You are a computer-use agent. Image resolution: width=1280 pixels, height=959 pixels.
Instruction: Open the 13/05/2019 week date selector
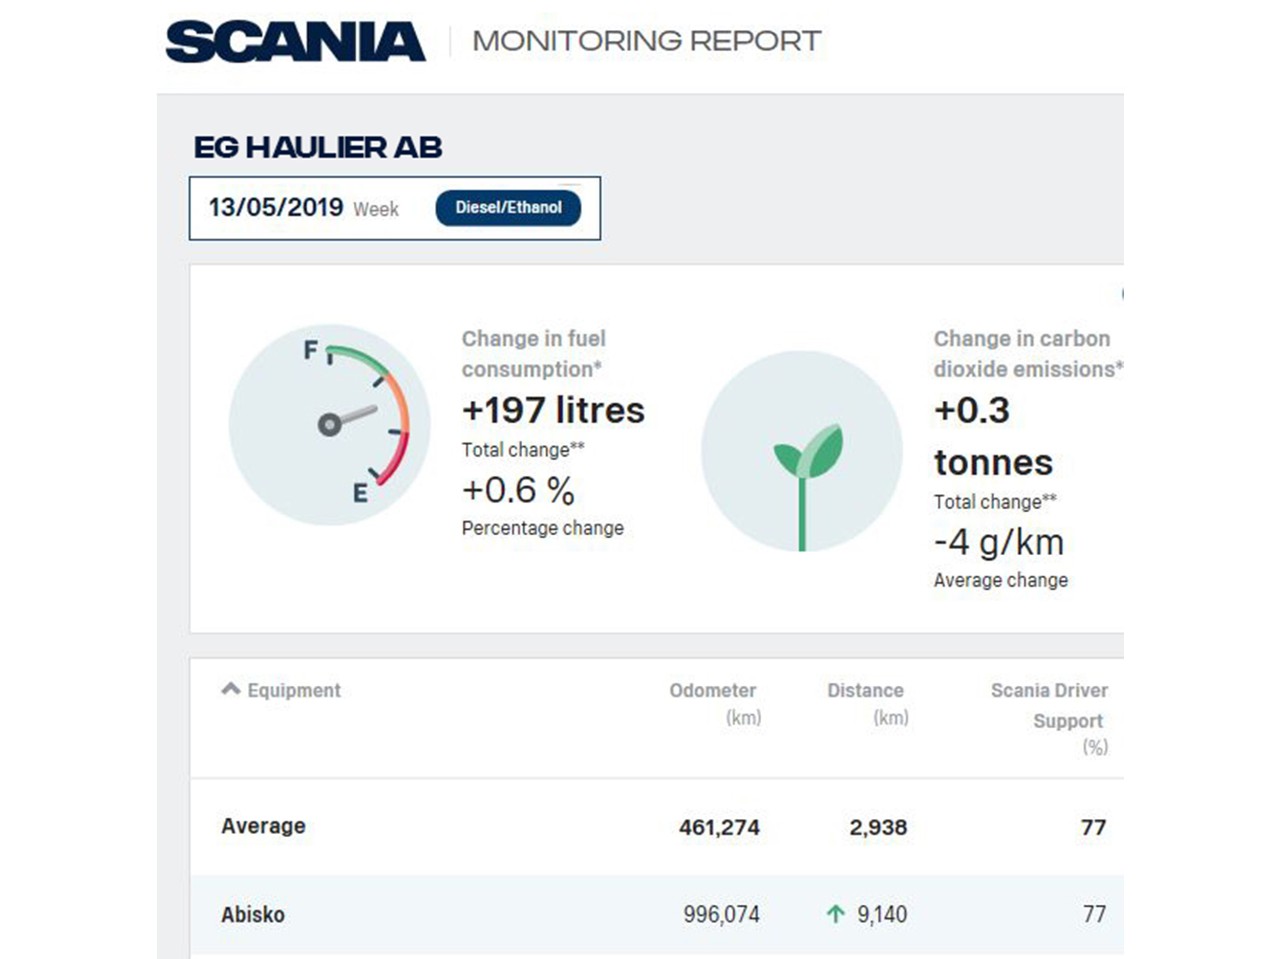[303, 208]
